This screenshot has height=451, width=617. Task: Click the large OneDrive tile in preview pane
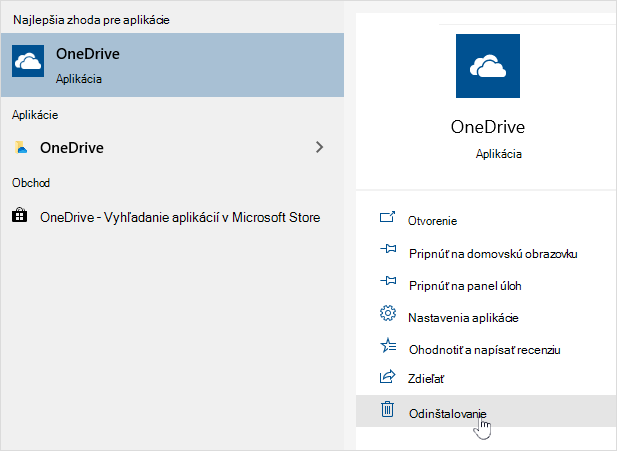[488, 66]
